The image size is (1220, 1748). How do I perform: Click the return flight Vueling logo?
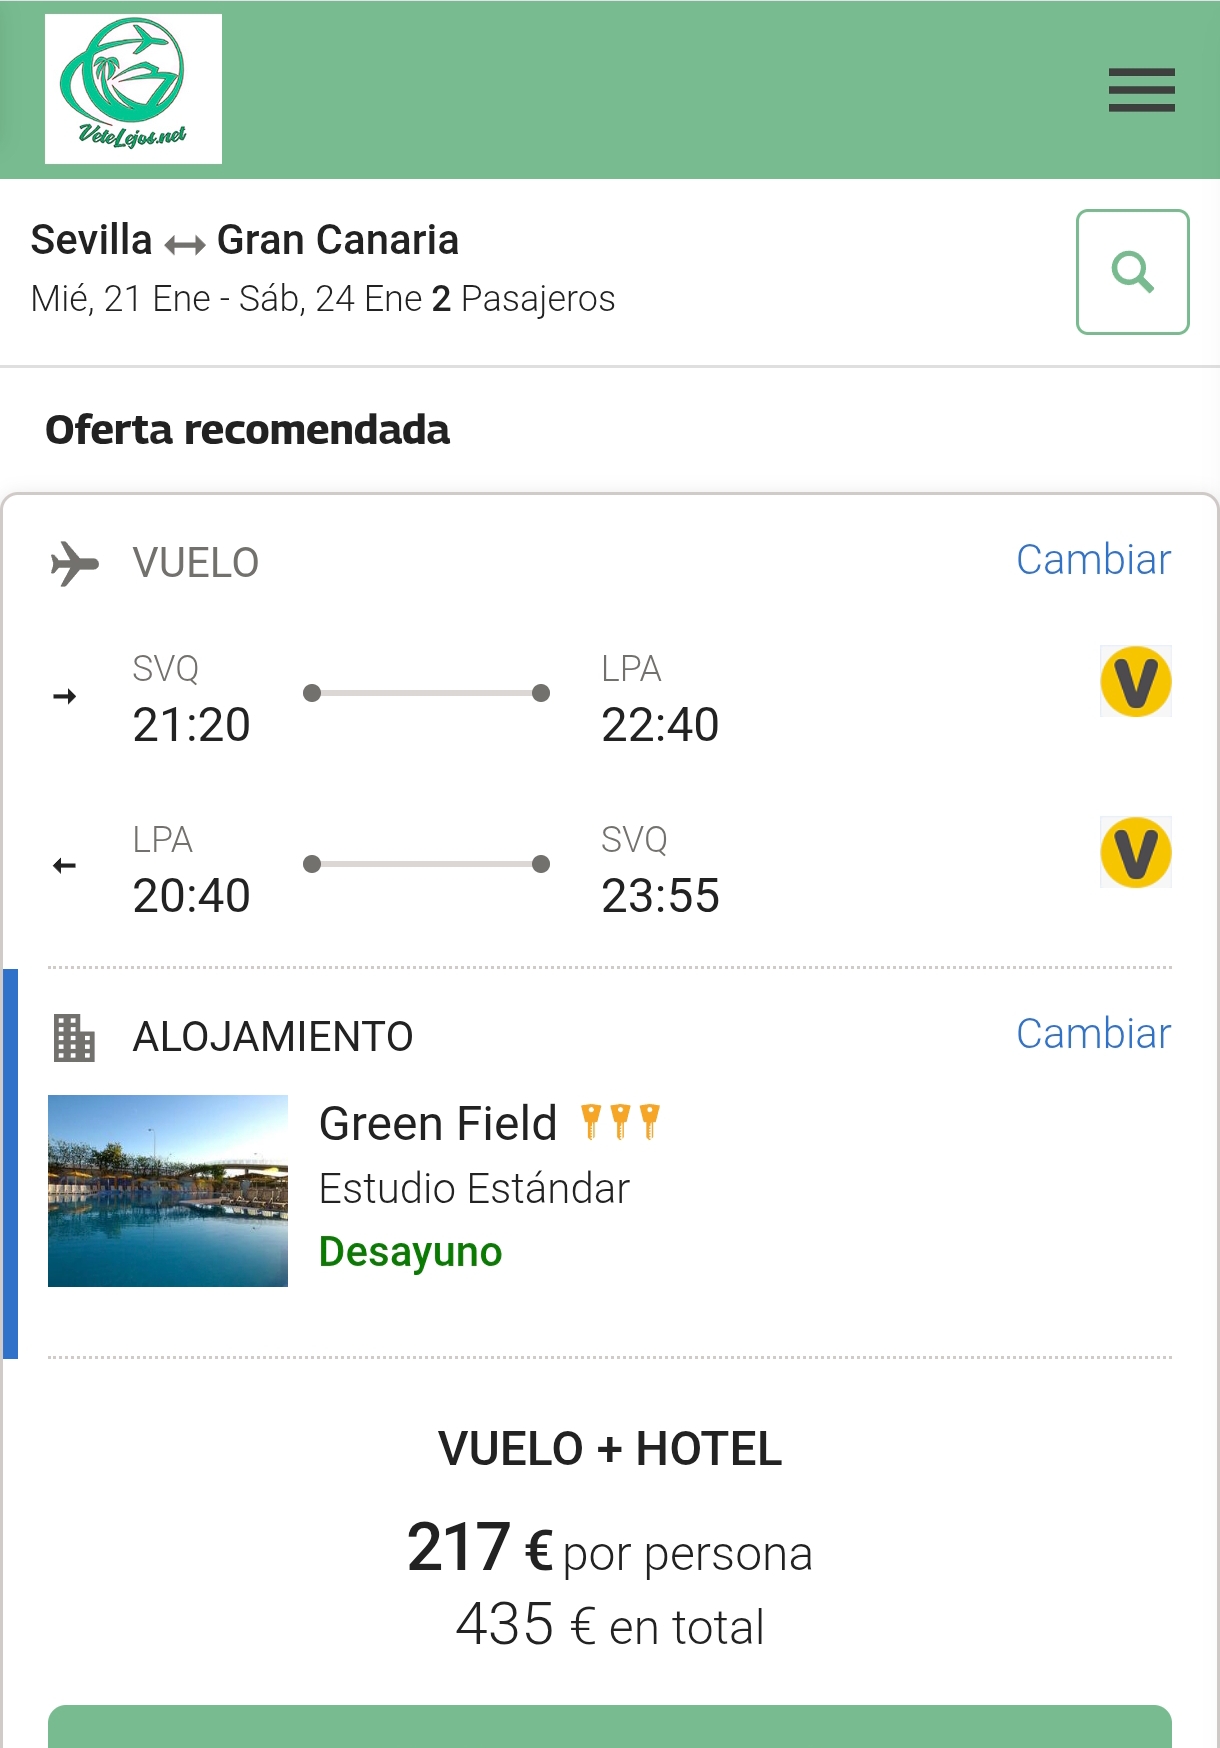pos(1135,853)
